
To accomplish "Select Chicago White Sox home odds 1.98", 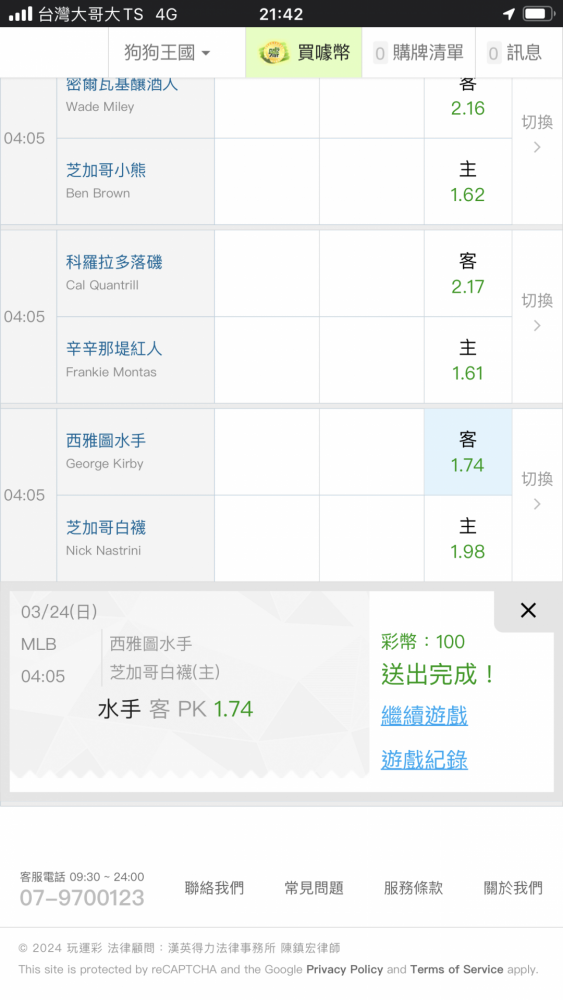I will (468, 539).
